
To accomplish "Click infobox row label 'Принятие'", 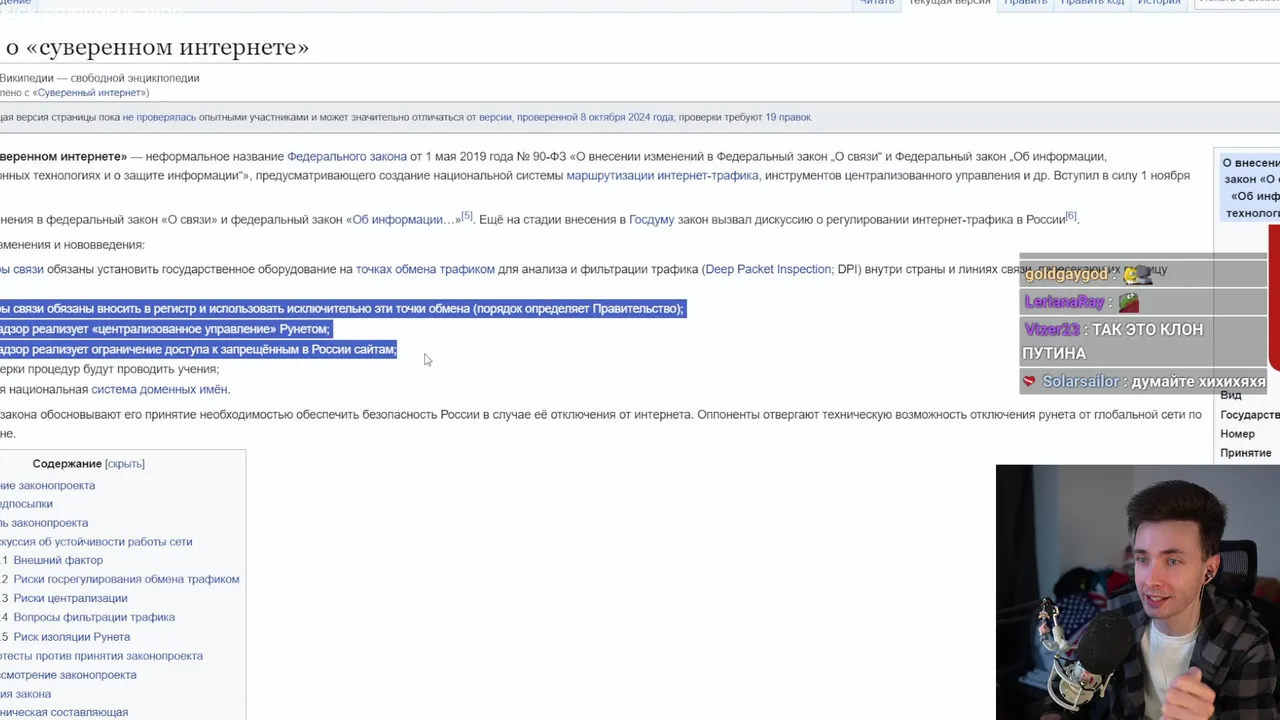I will click(x=1246, y=453).
